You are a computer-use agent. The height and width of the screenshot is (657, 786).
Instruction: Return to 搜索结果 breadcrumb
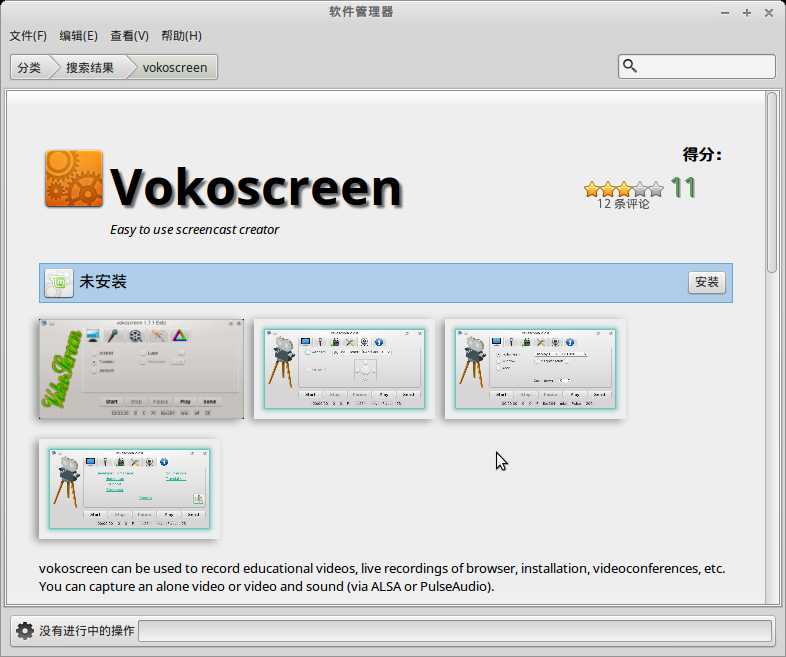point(90,67)
